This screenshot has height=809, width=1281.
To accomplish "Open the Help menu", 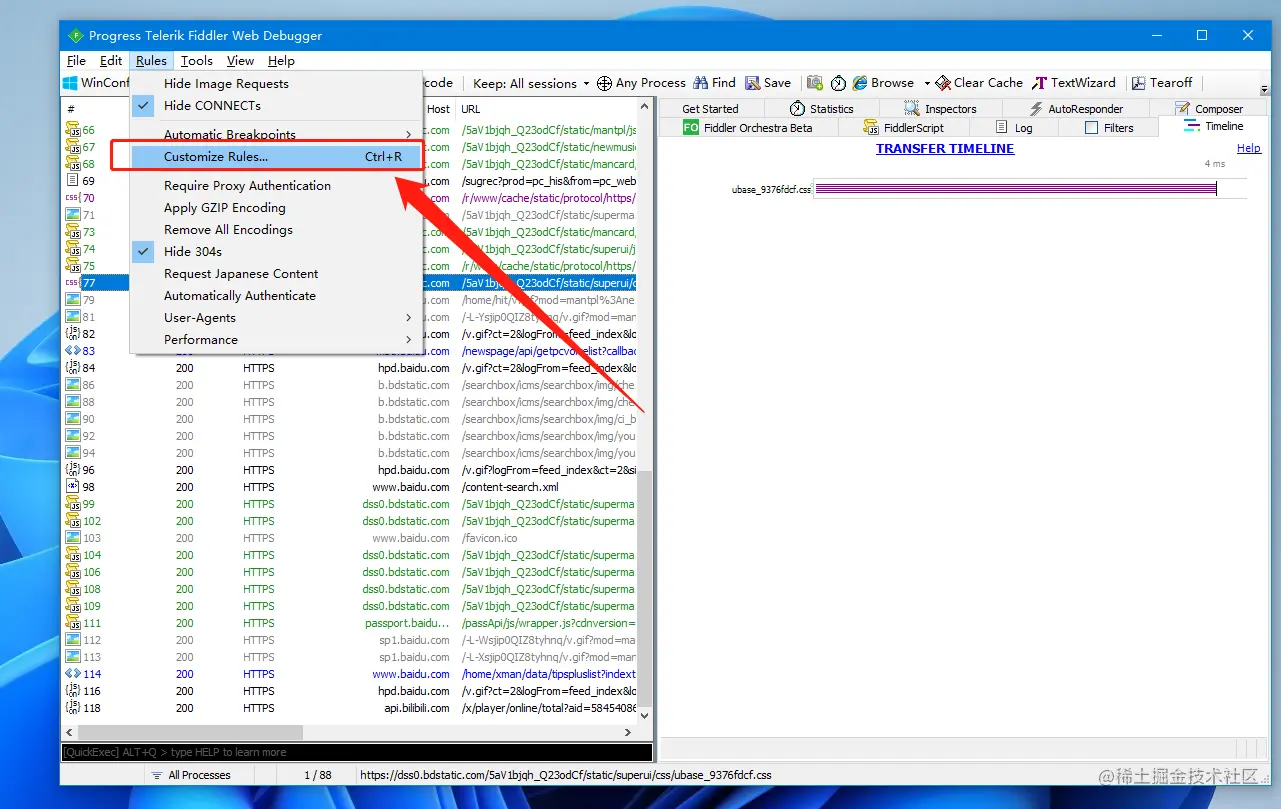I will pyautogui.click(x=281, y=61).
